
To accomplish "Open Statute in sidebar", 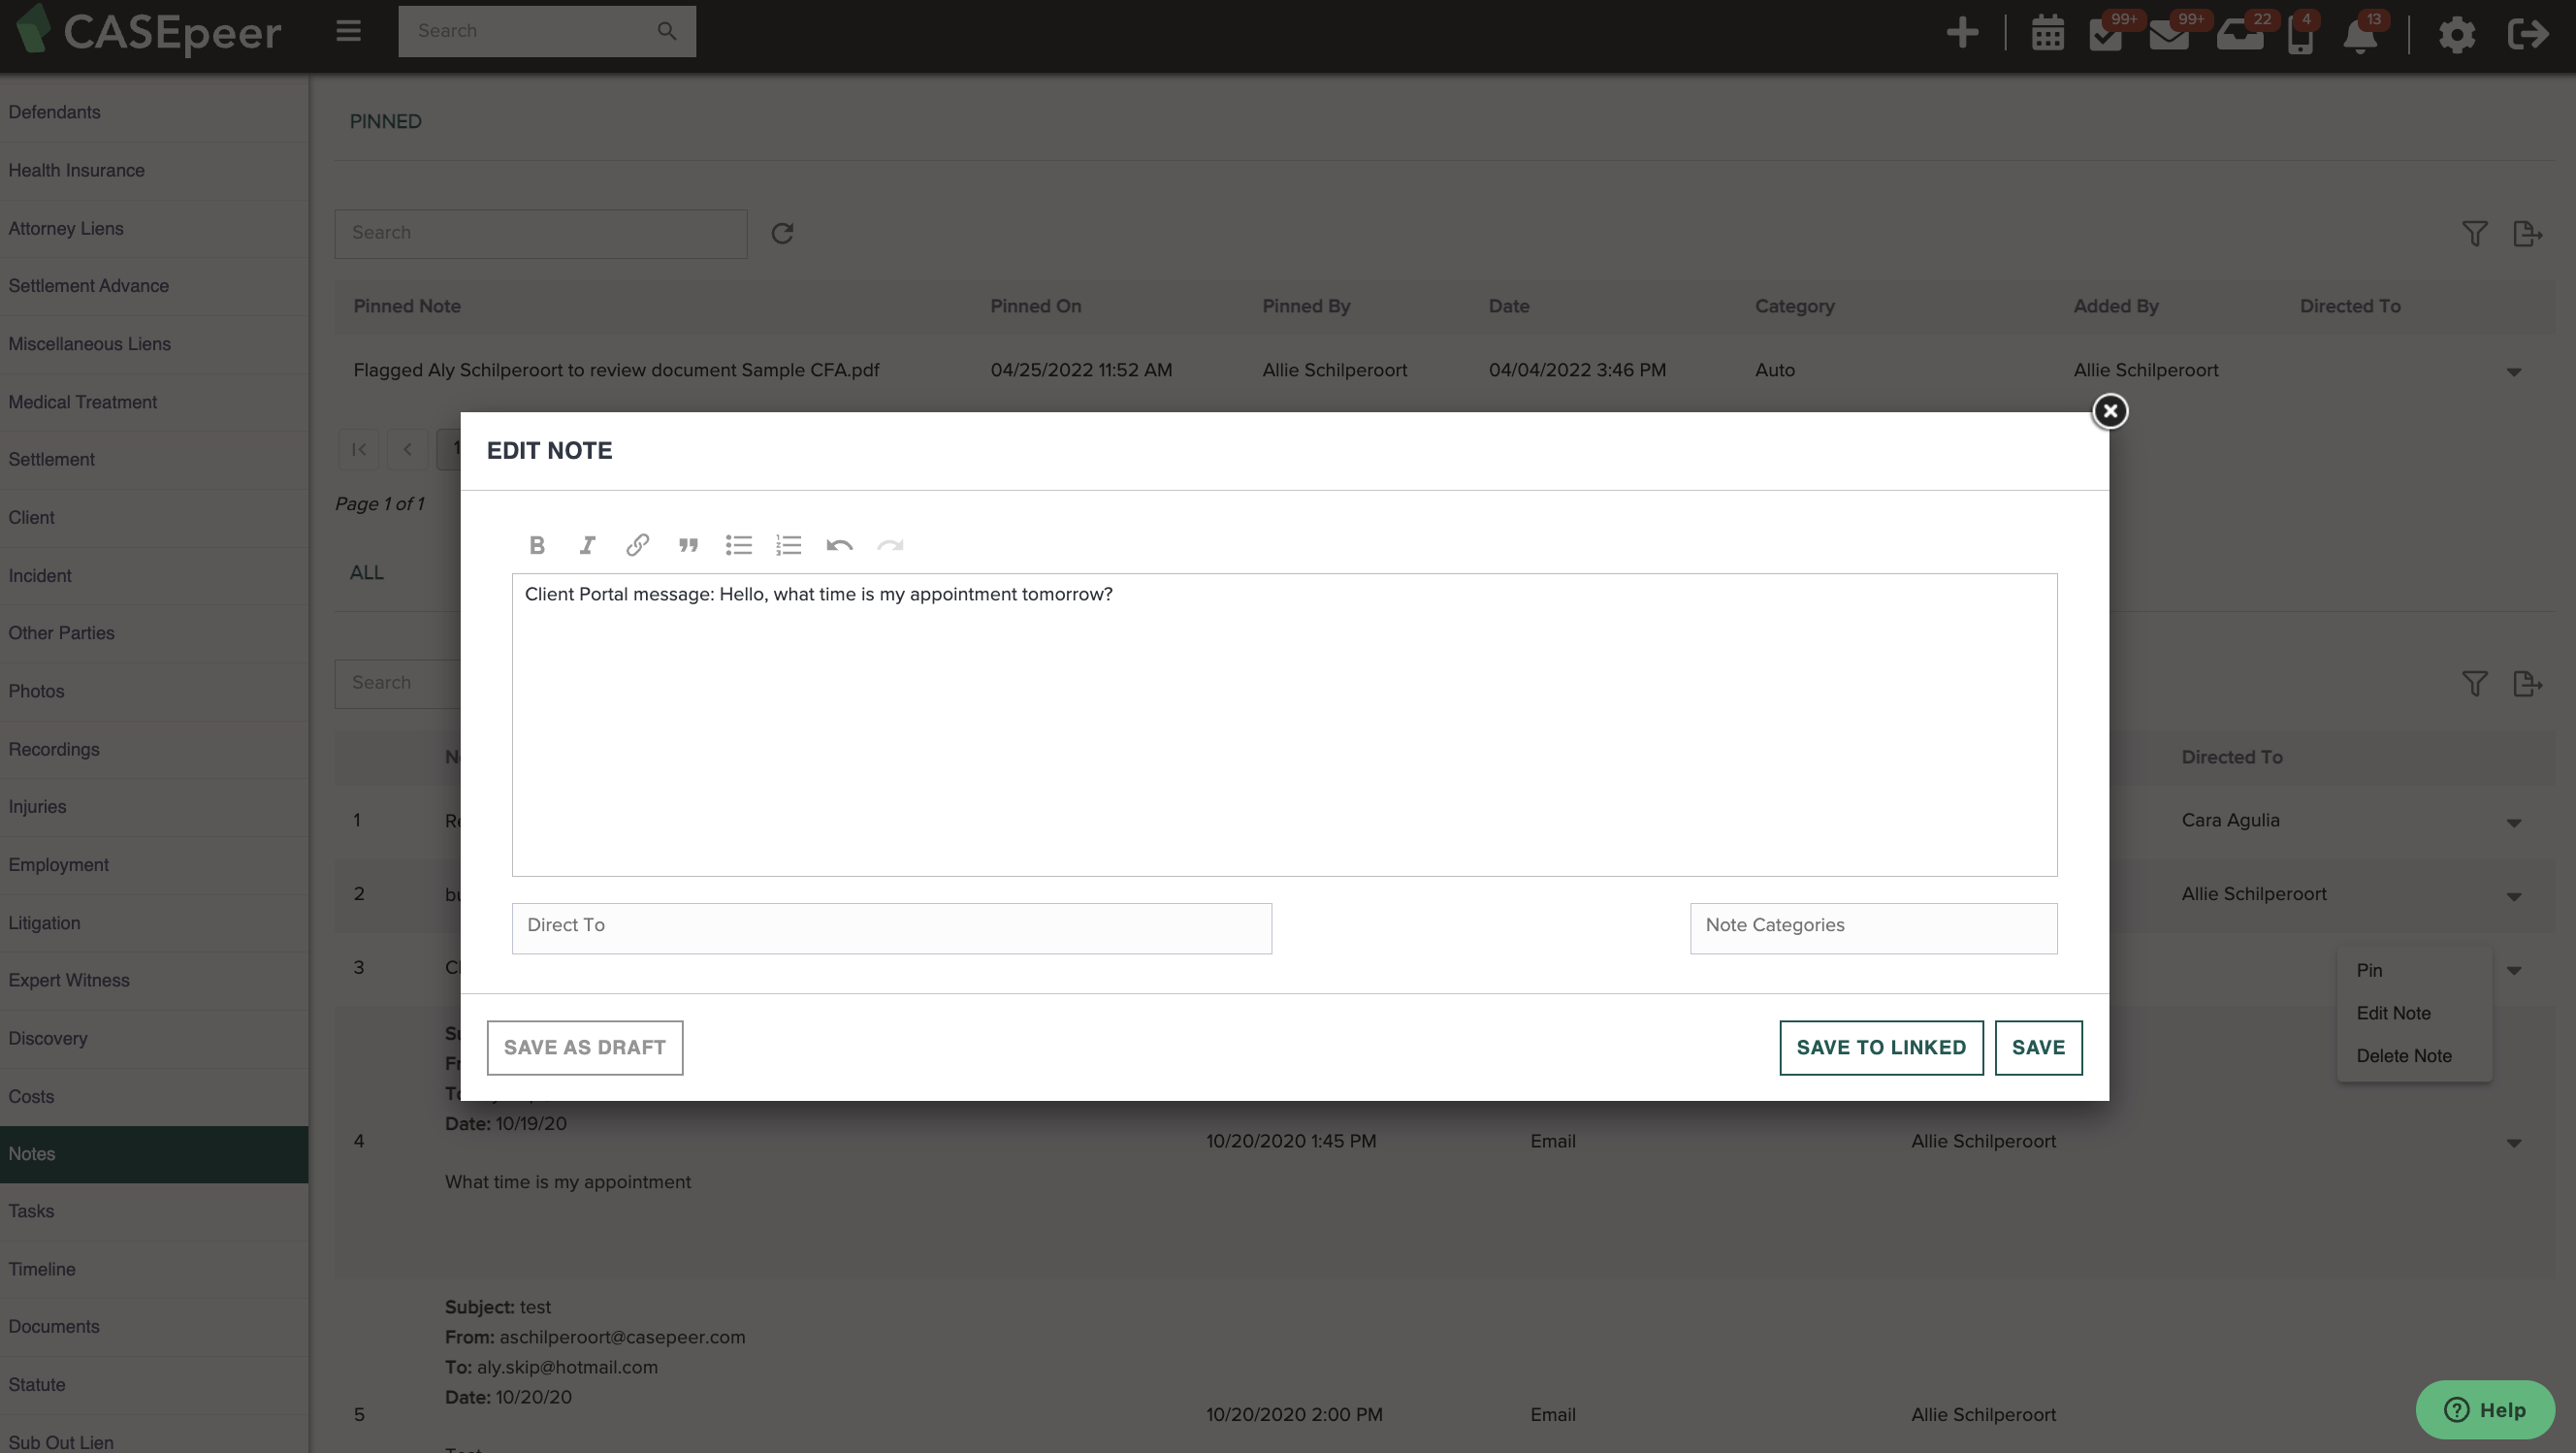I will (x=154, y=1385).
